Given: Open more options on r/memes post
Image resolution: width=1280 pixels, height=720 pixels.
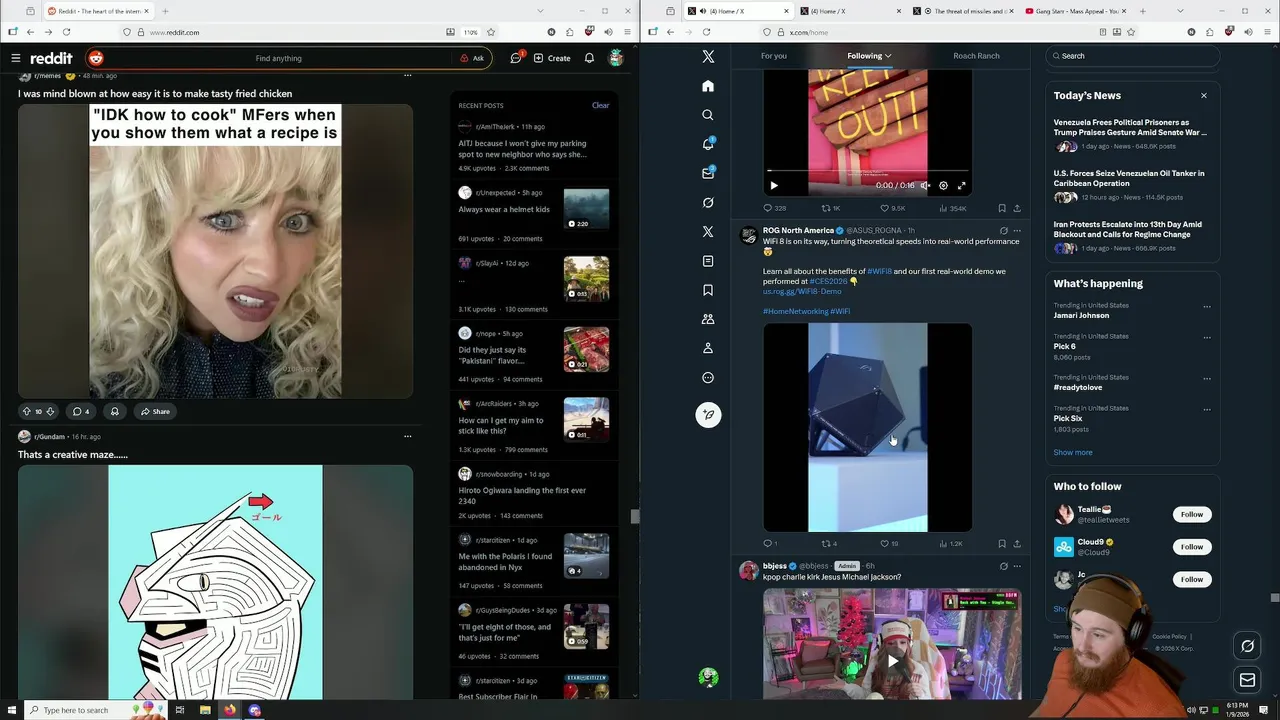Looking at the screenshot, I should point(407,76).
